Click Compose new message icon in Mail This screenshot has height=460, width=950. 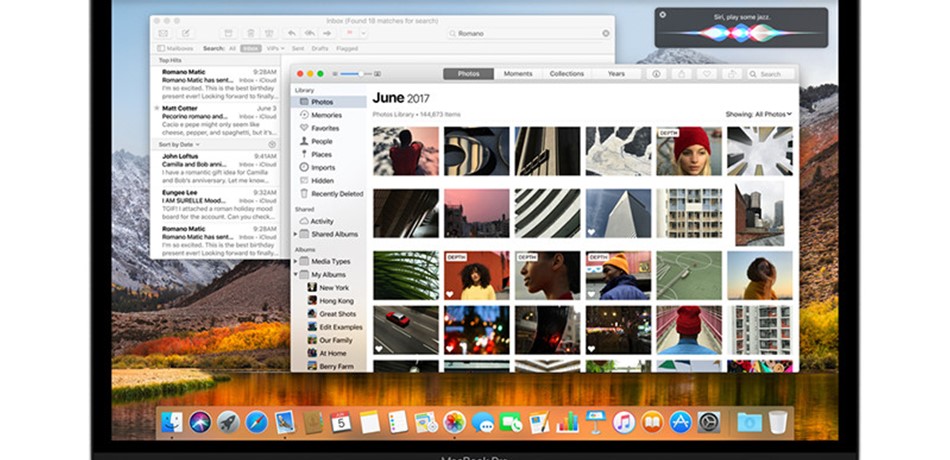pyautogui.click(x=186, y=33)
